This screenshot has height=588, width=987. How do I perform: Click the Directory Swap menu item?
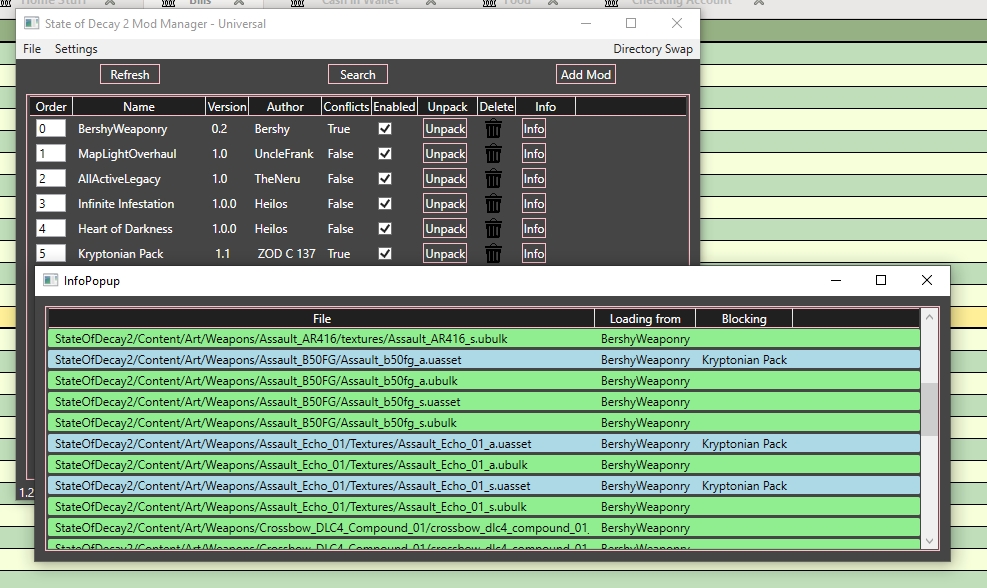coord(653,48)
